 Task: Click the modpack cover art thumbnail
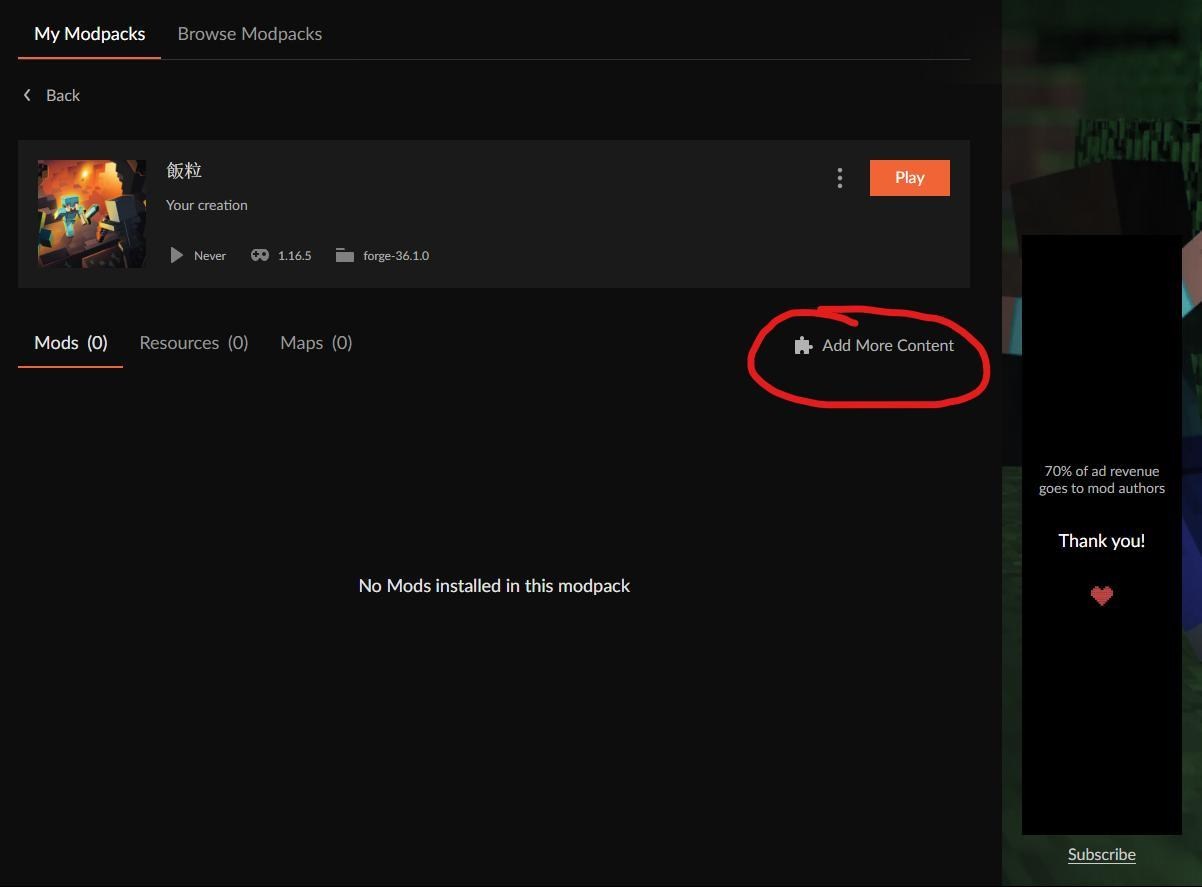point(92,214)
